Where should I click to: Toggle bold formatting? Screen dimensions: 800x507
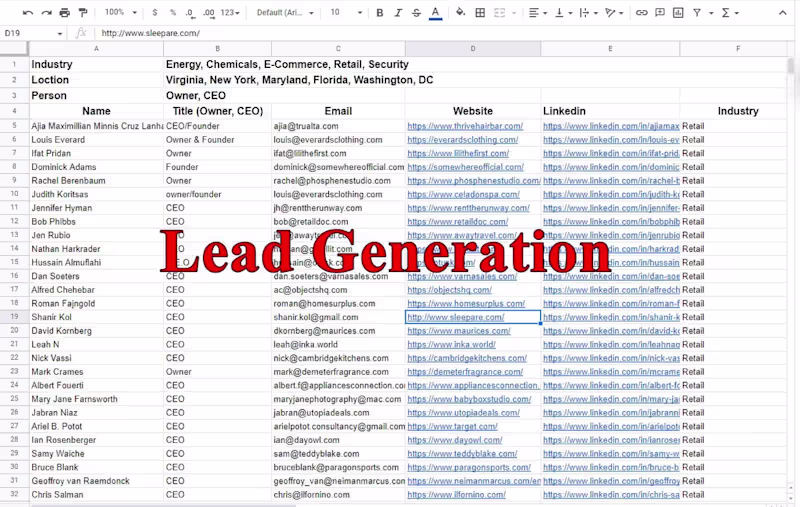coord(380,13)
